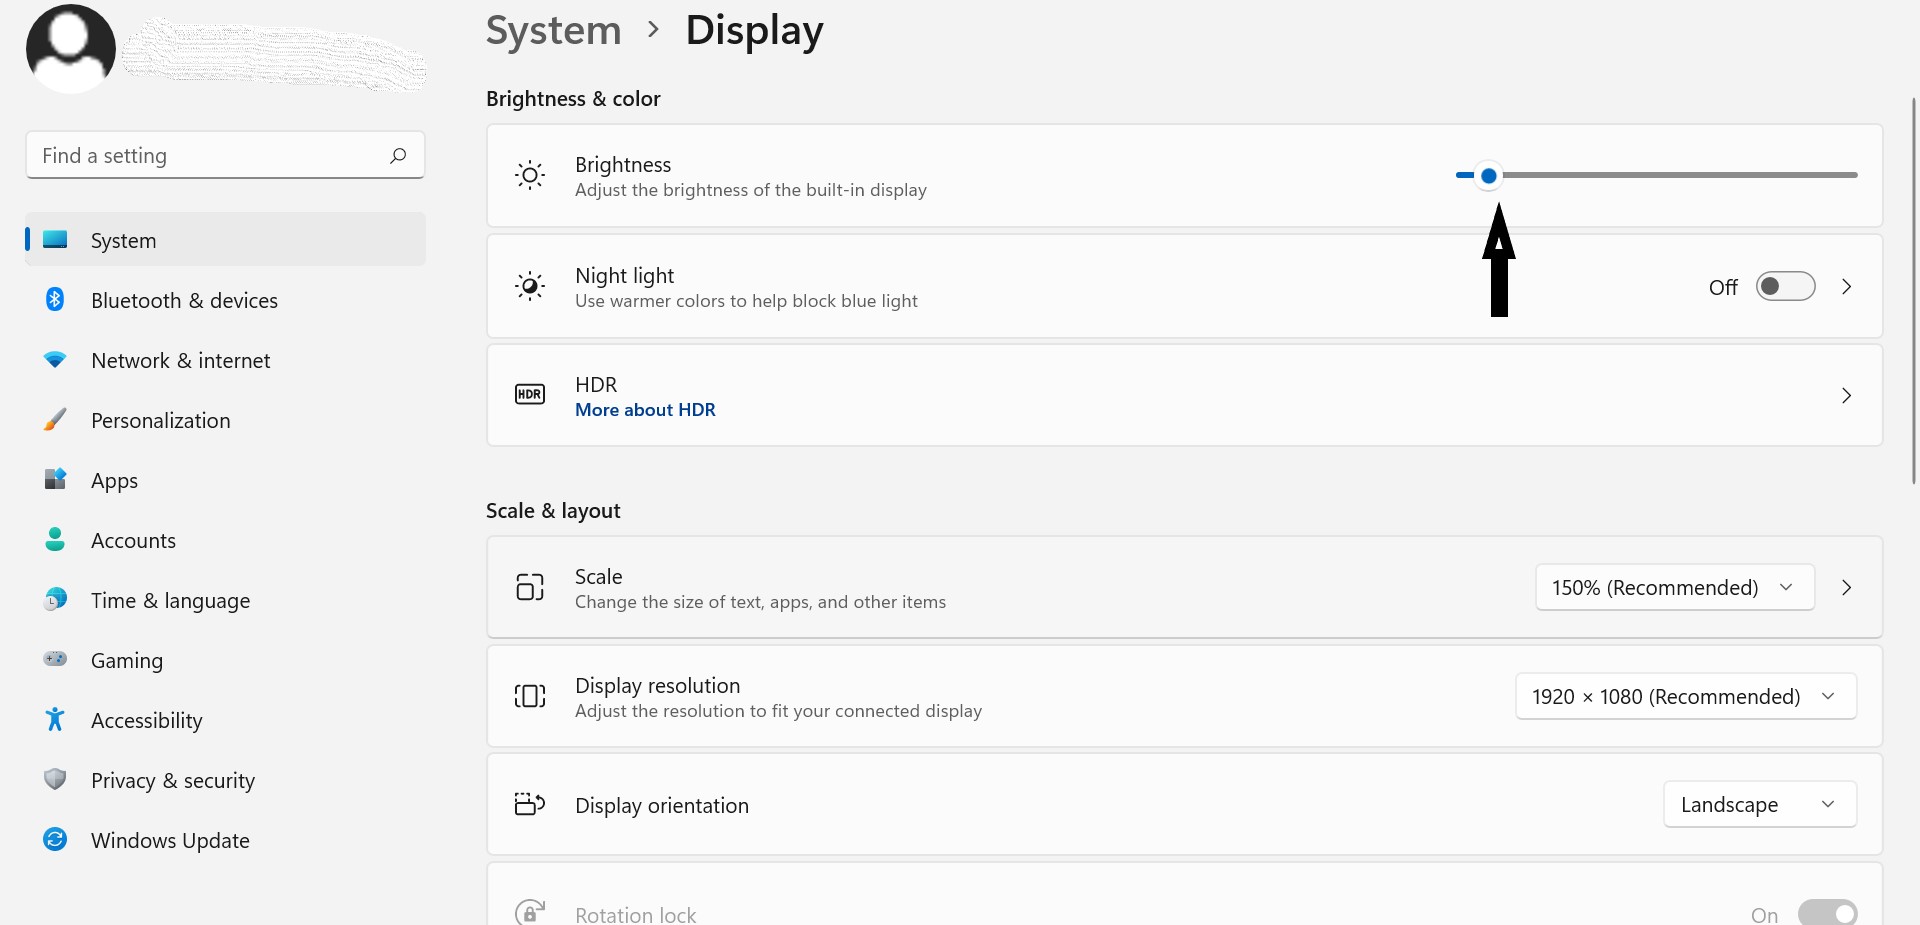Click the HDR badge icon
Image resolution: width=1920 pixels, height=925 pixels.
pos(530,394)
